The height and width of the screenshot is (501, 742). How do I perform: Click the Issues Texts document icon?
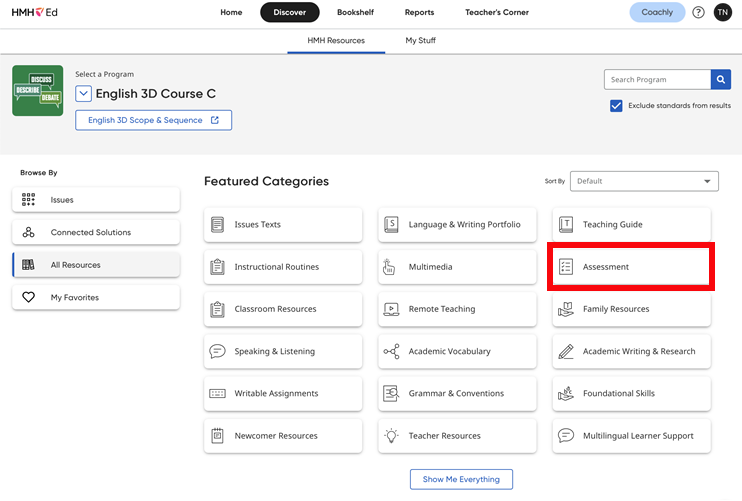coord(217,224)
